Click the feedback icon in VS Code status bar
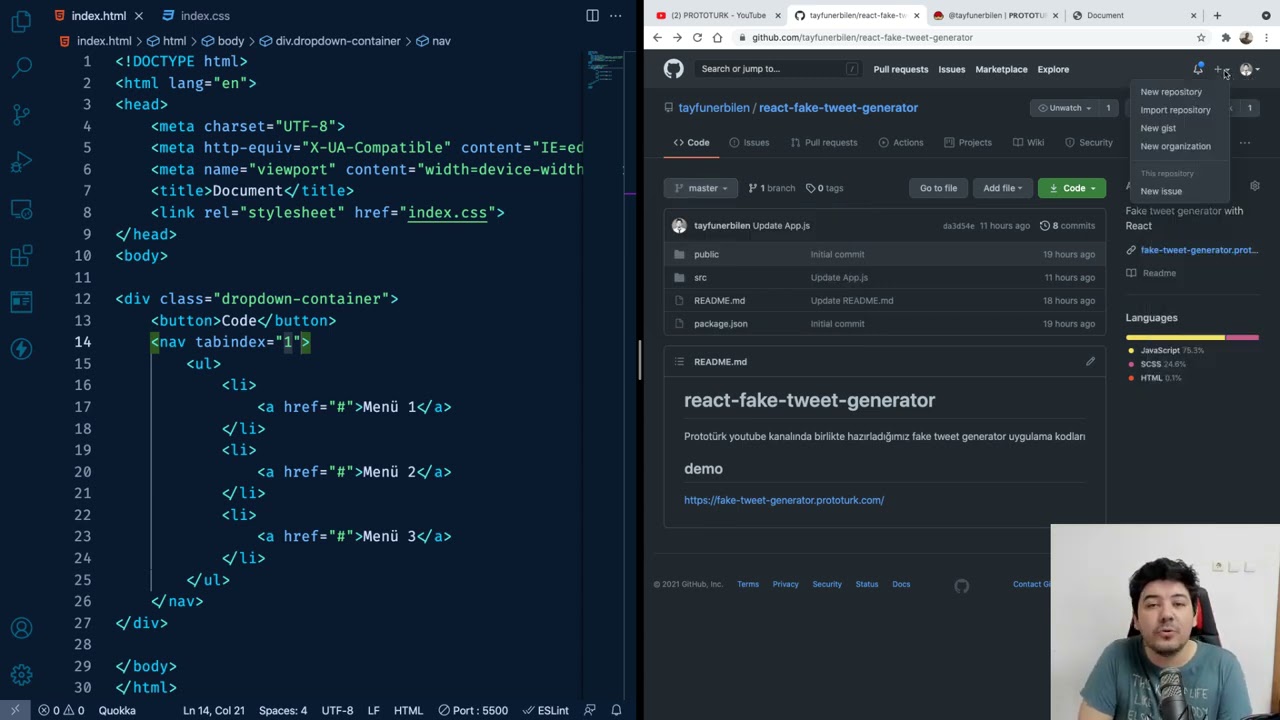Screen dimensions: 1280x720 (x=591, y=710)
